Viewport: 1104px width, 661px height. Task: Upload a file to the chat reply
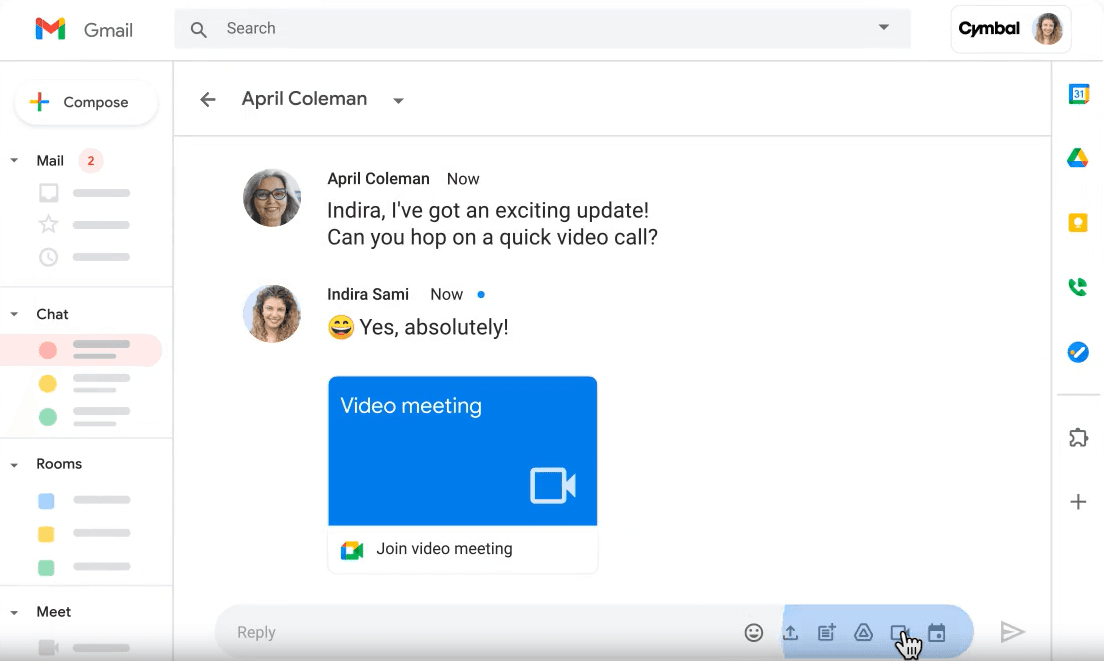790,632
